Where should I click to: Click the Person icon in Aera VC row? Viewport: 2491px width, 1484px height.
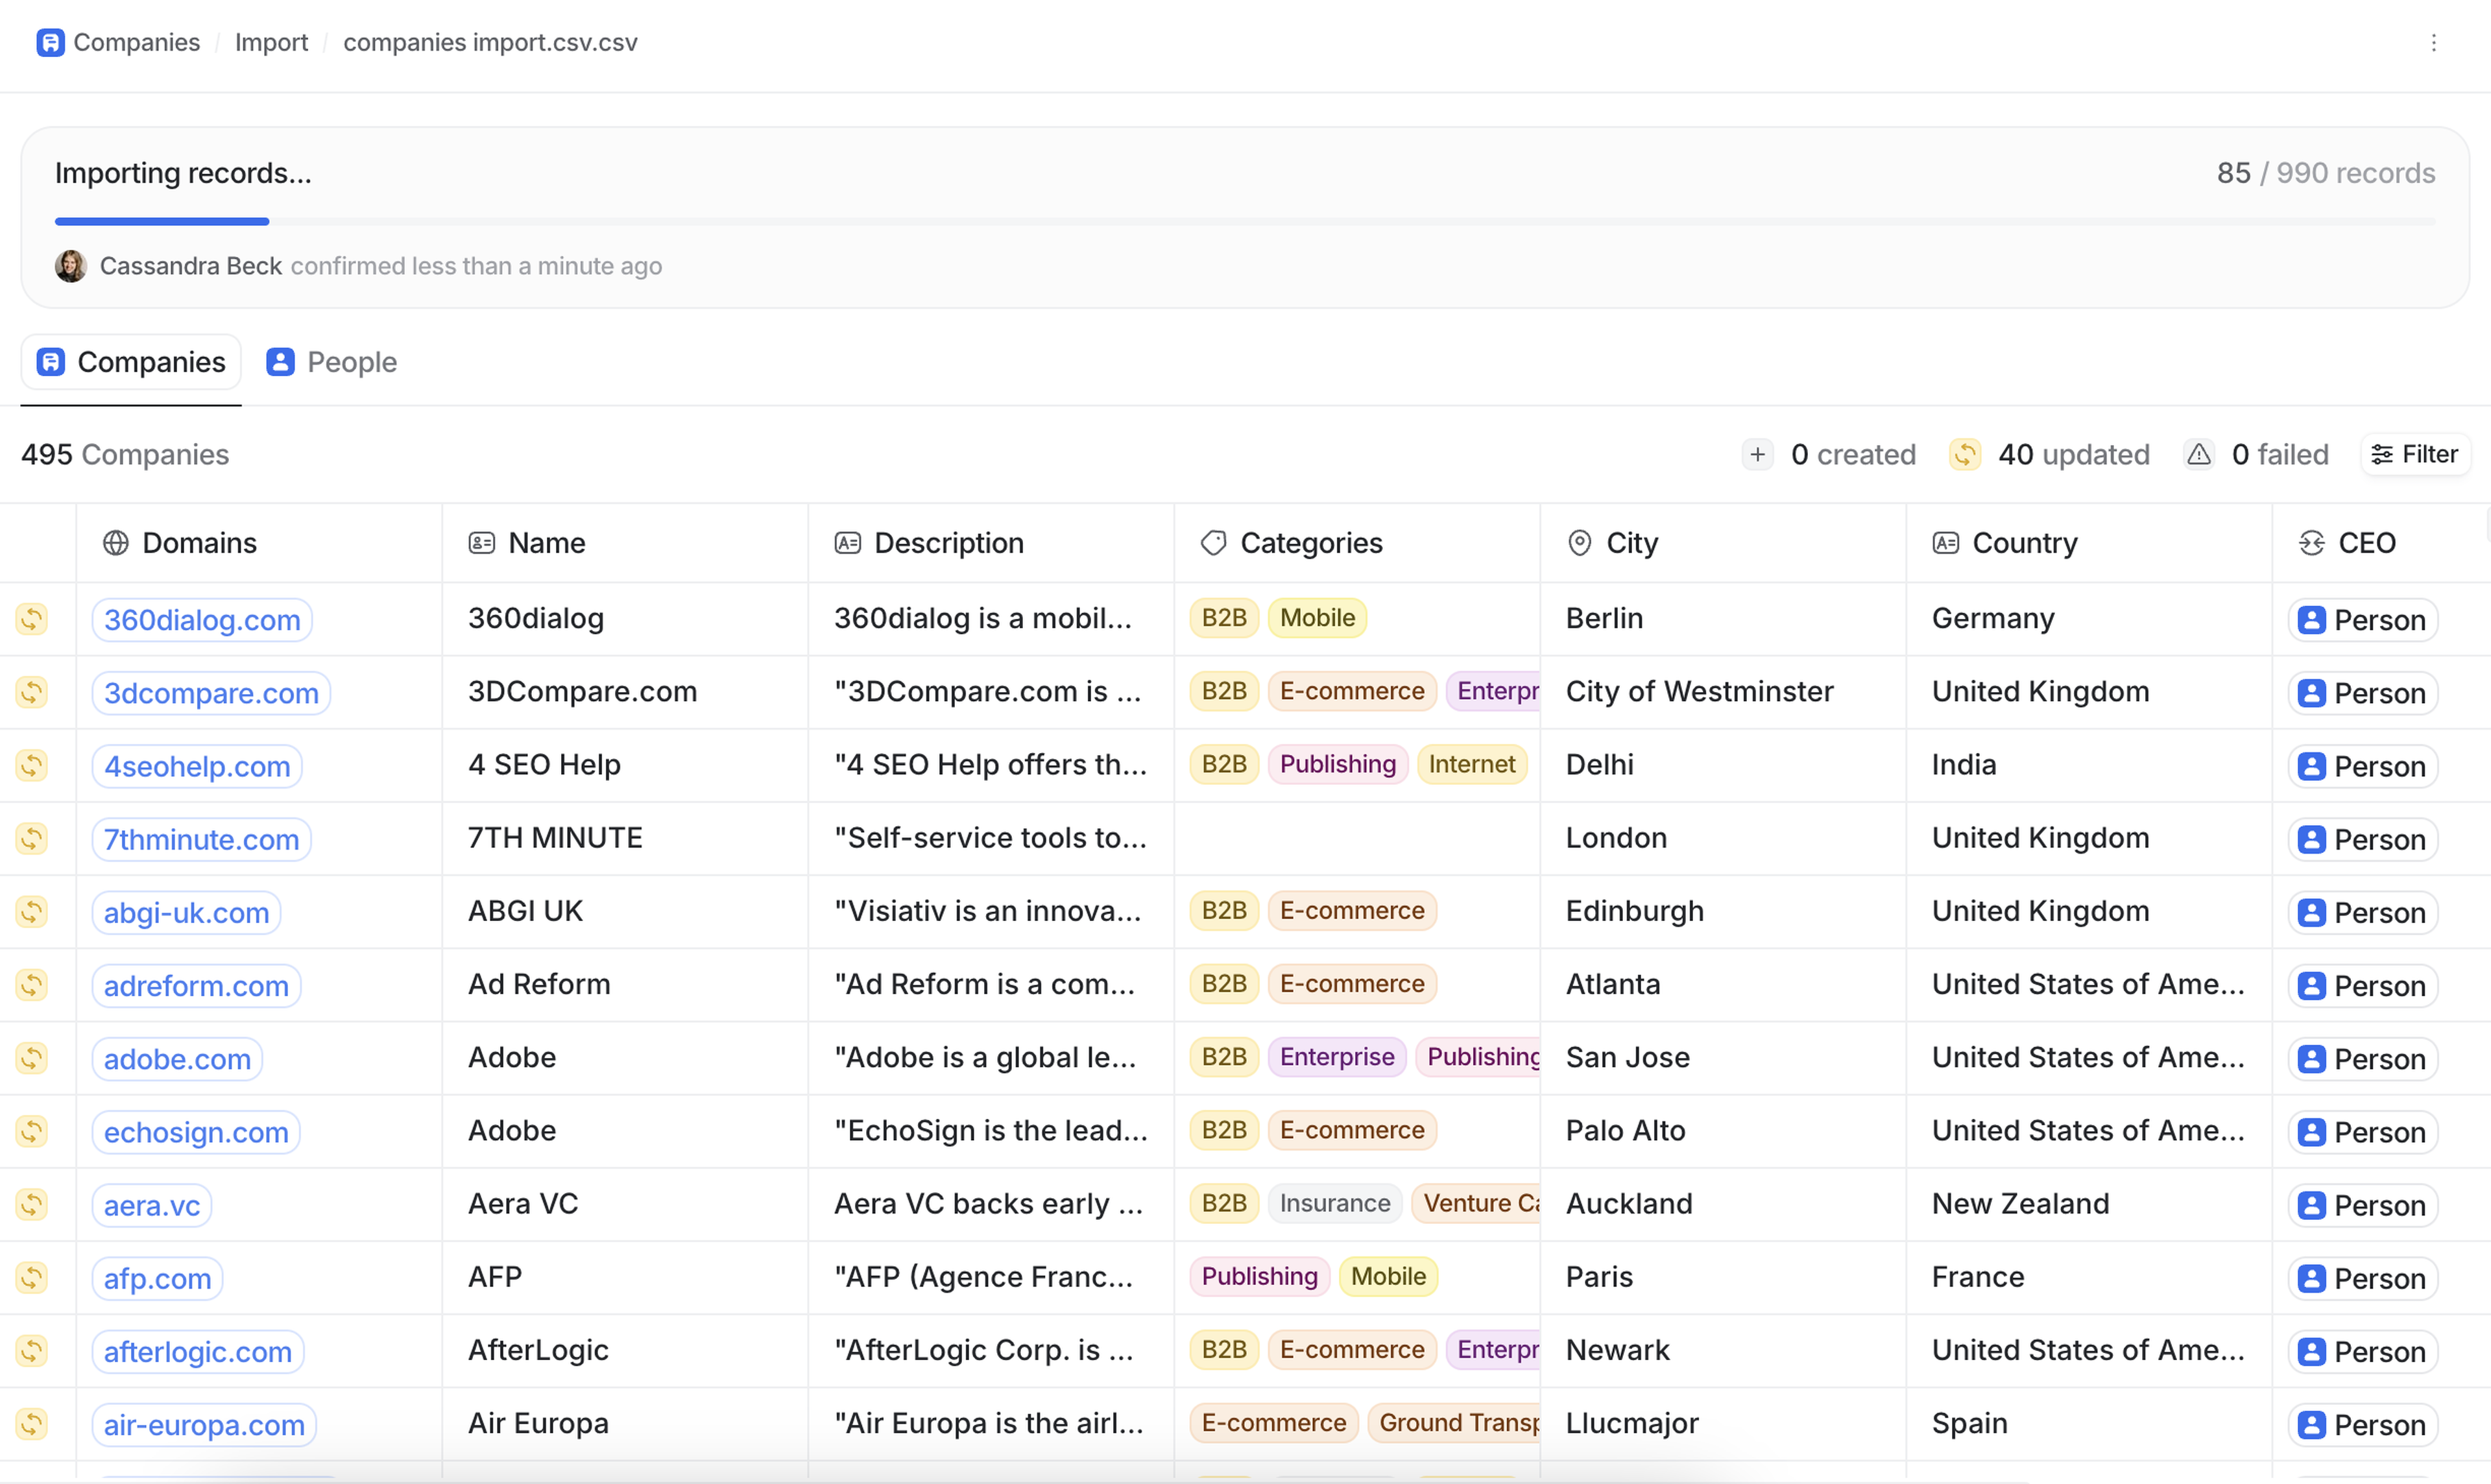pyautogui.click(x=2311, y=1205)
